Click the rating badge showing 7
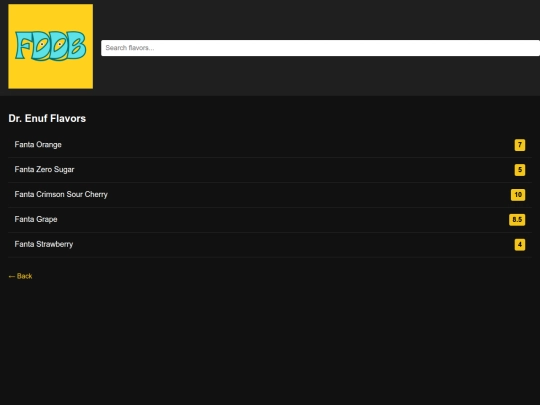The width and height of the screenshot is (540, 405). click(x=520, y=145)
